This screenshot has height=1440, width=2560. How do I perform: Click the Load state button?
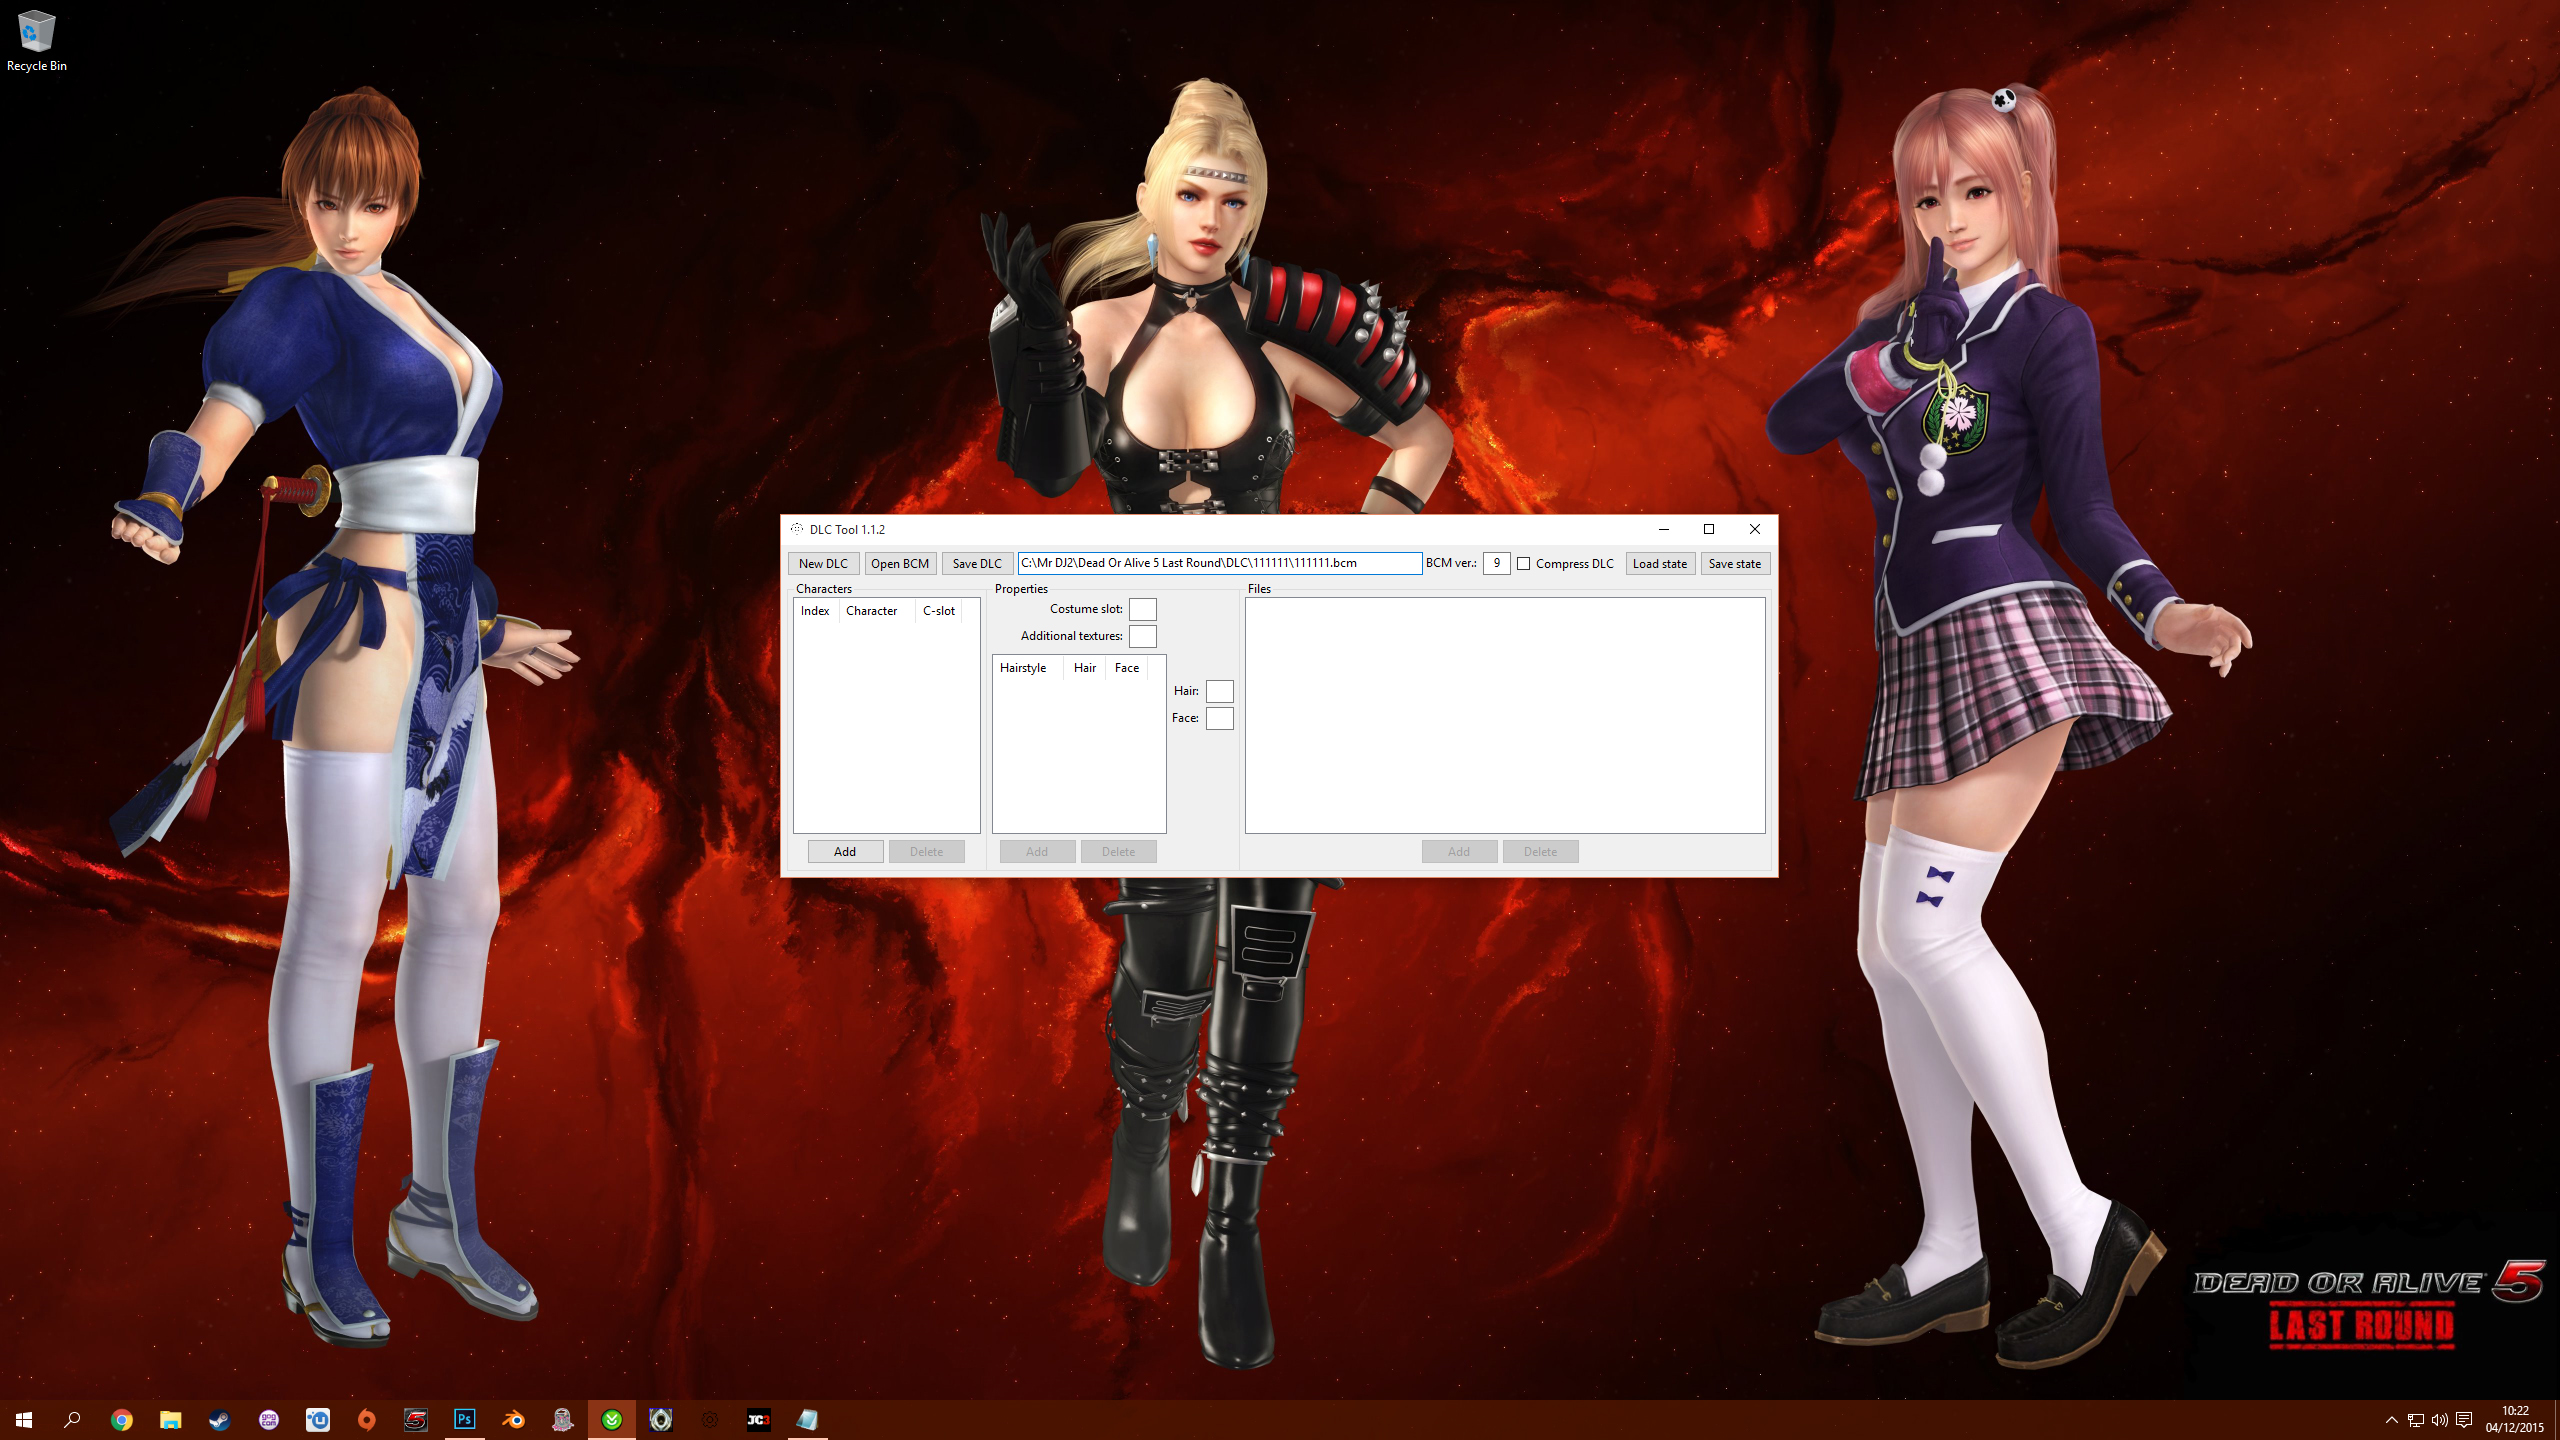pyautogui.click(x=1659, y=564)
